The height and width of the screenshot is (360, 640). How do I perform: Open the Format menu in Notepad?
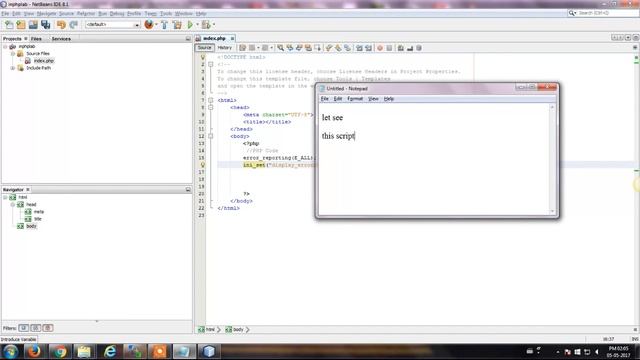click(x=355, y=99)
